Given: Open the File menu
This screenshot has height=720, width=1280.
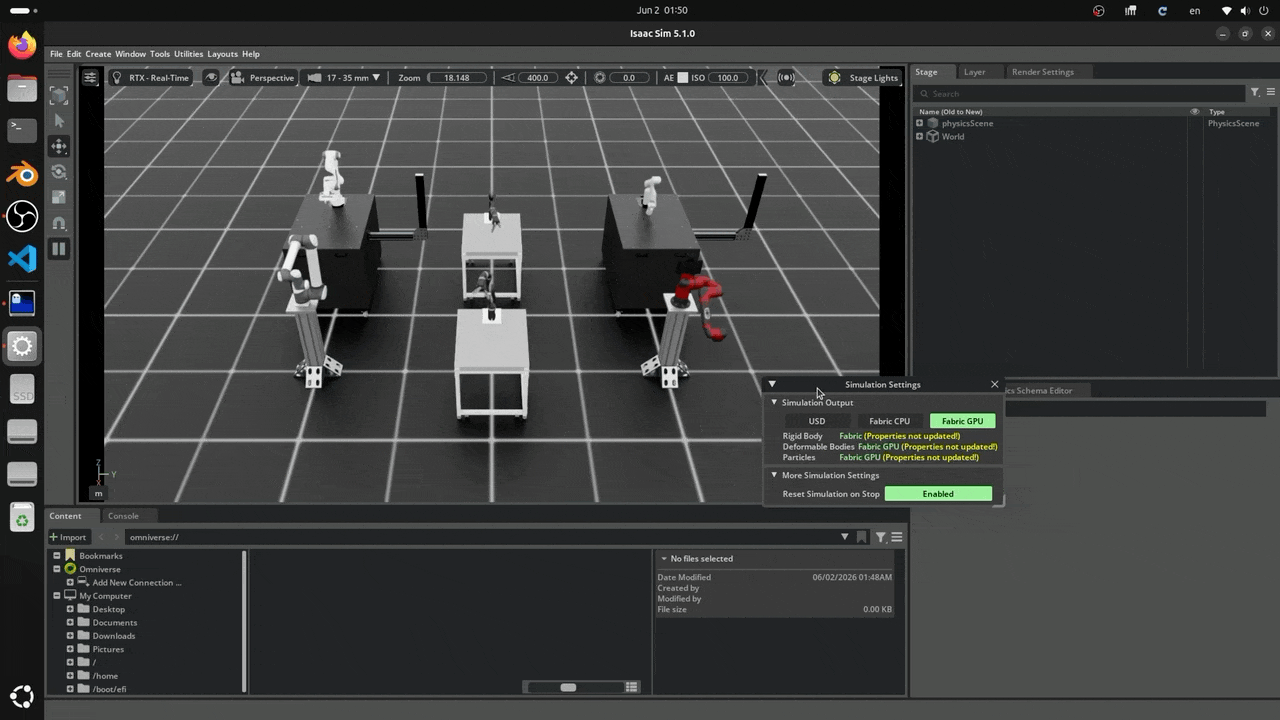Looking at the screenshot, I should coord(56,54).
